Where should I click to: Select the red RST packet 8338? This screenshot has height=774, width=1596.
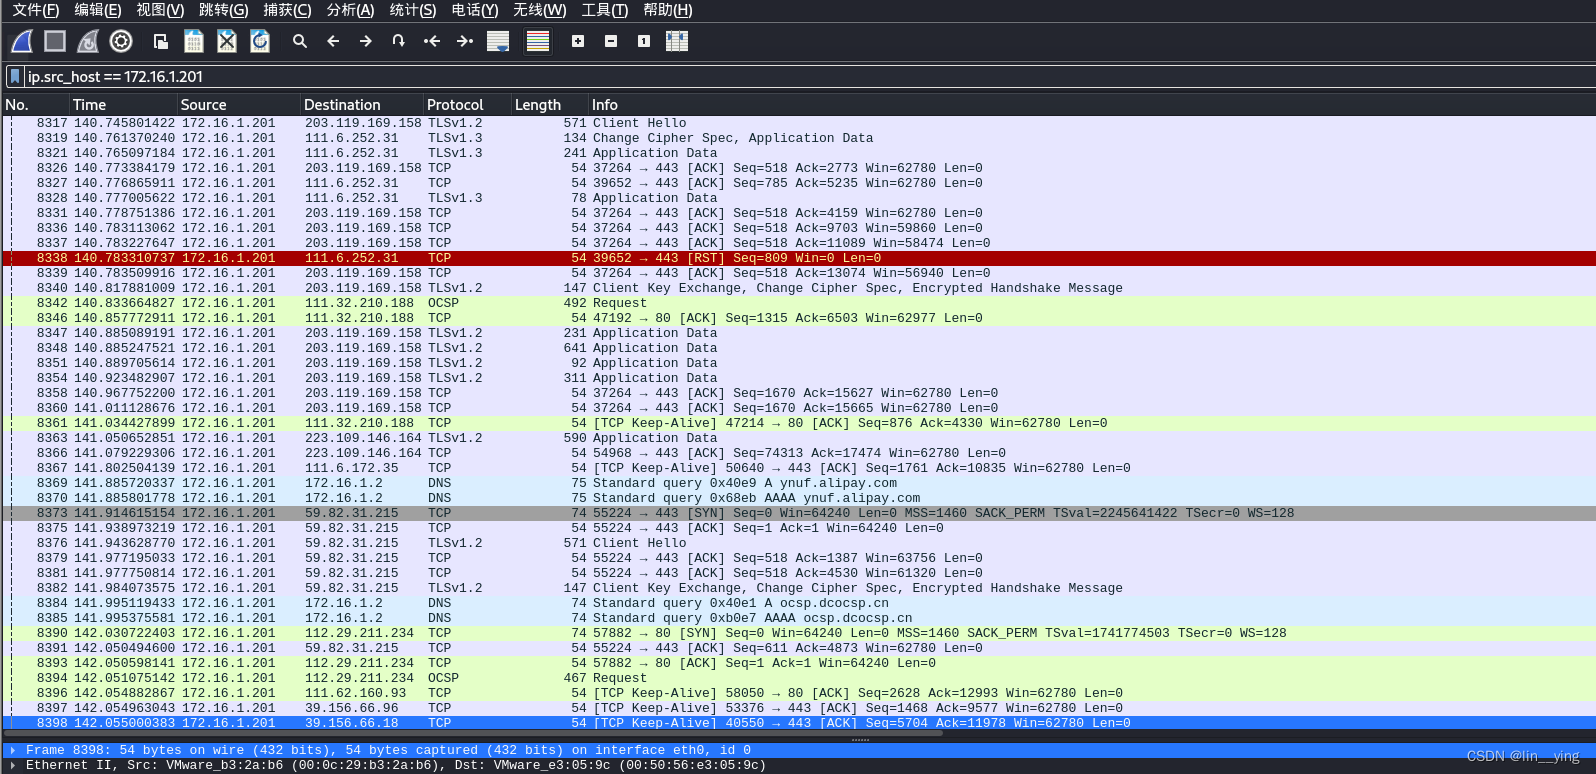798,258
